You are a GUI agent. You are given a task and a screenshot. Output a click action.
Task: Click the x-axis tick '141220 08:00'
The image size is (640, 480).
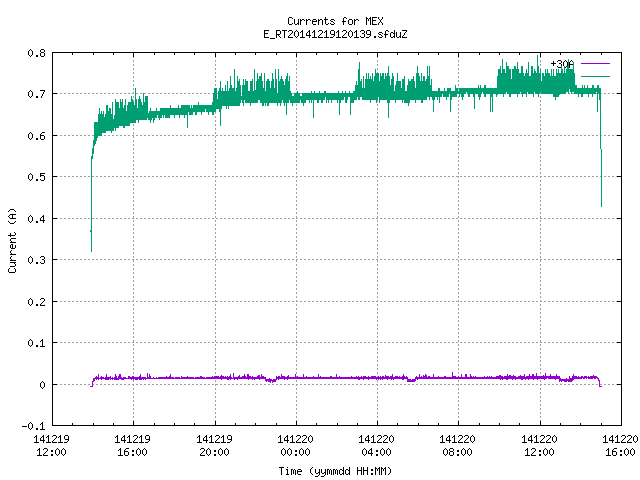click(458, 446)
